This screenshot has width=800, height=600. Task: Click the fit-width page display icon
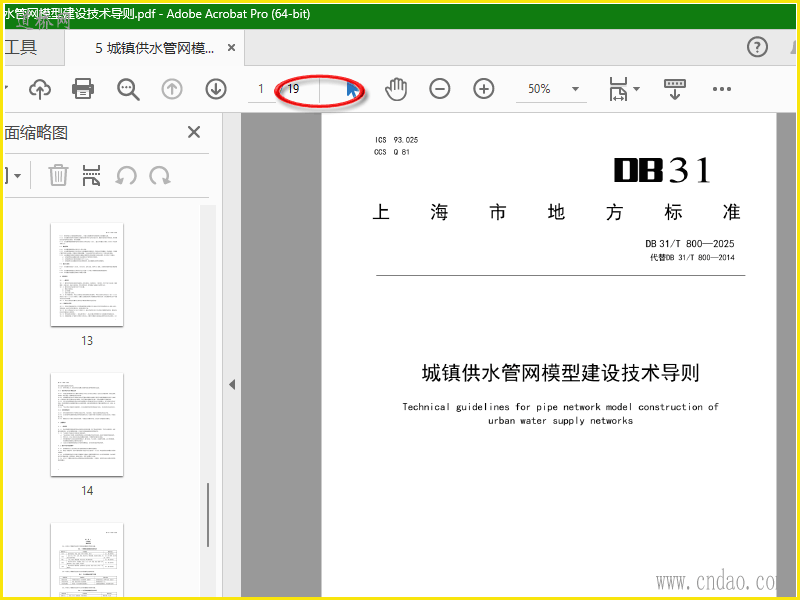point(618,89)
